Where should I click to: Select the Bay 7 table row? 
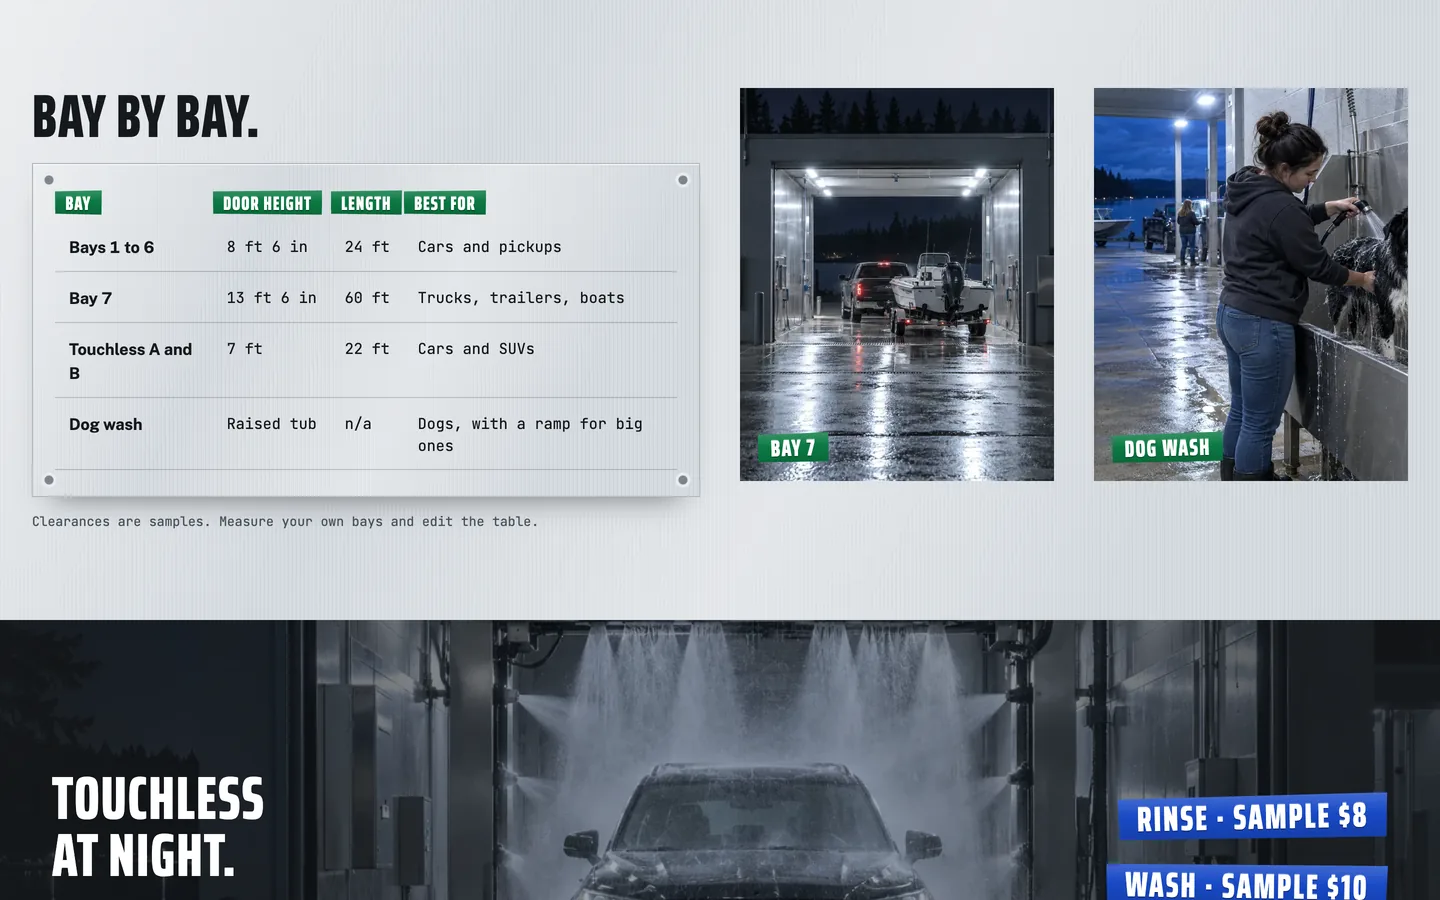(366, 298)
